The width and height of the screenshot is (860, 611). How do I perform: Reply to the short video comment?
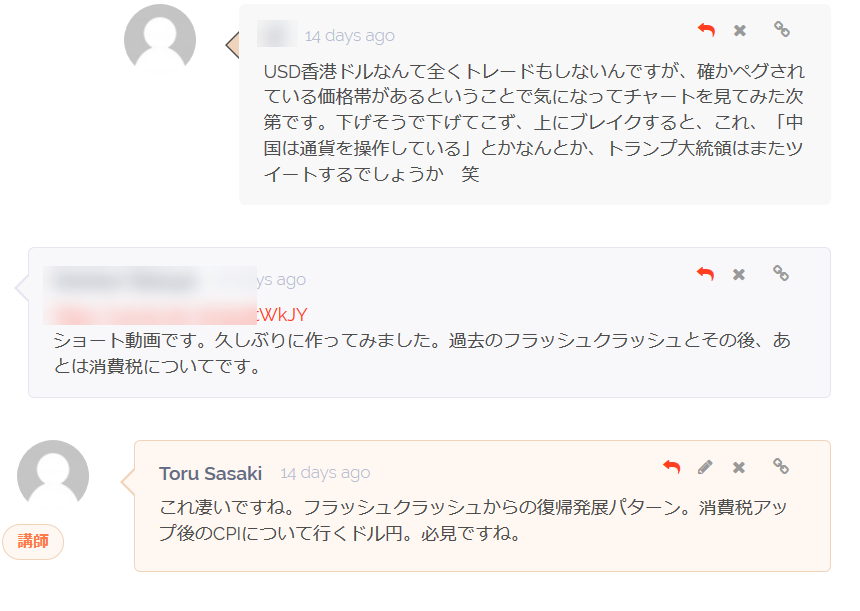(x=705, y=274)
